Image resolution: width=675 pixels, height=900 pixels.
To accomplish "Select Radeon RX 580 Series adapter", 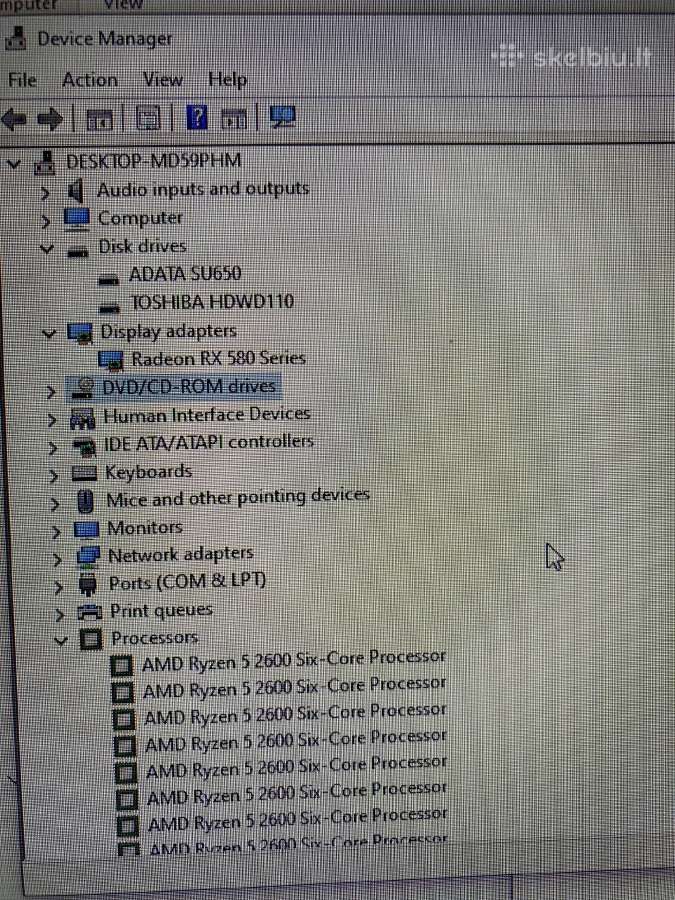I will pyautogui.click(x=218, y=358).
